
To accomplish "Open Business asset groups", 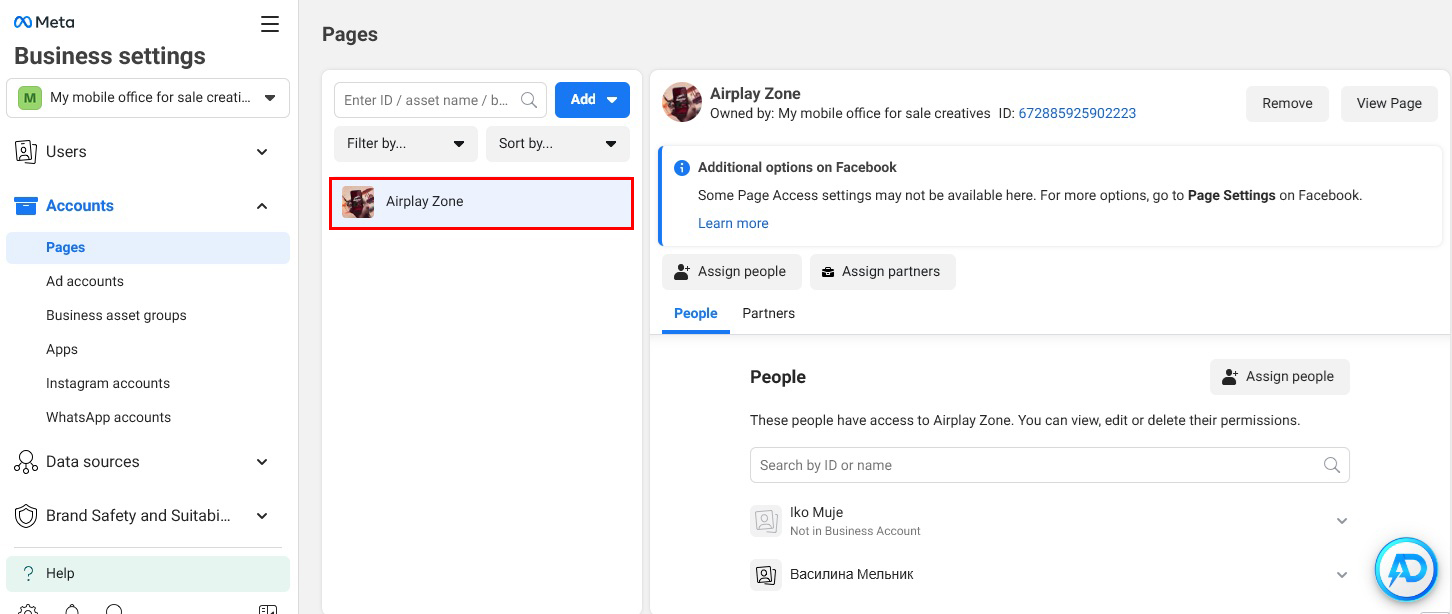I will 116,316.
